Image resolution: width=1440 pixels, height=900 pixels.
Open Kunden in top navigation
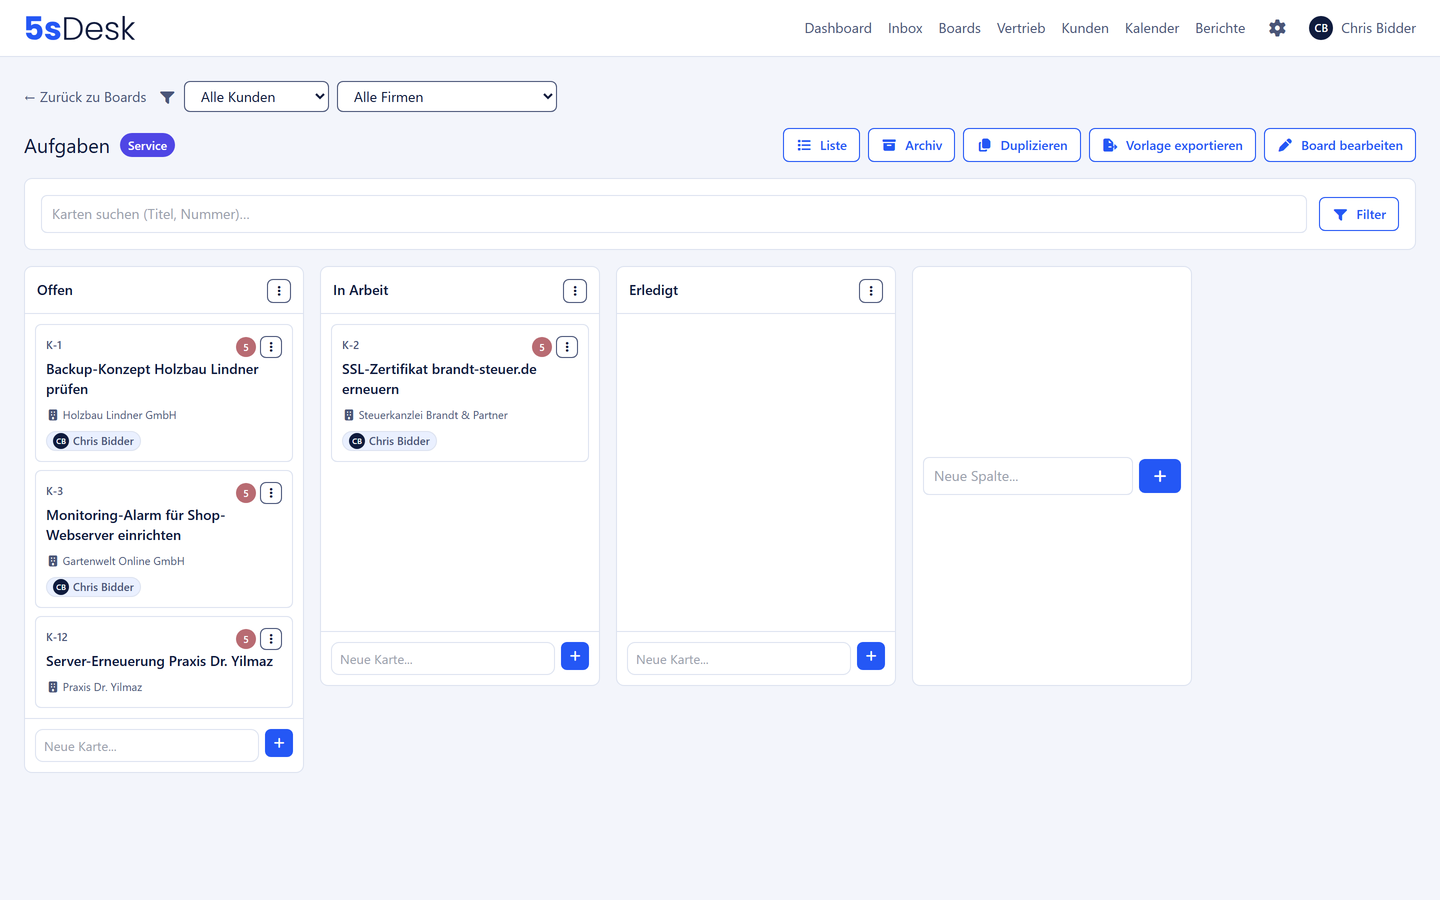pyautogui.click(x=1085, y=28)
